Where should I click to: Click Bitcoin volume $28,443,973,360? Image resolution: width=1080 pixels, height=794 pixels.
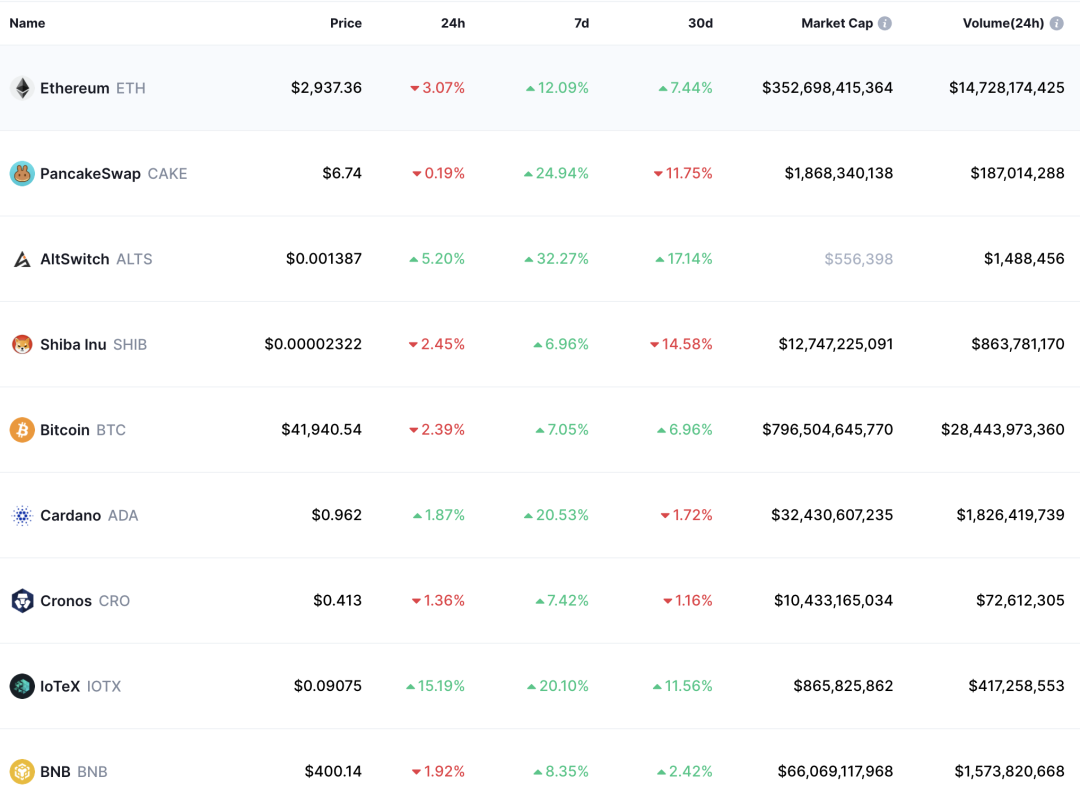point(1003,430)
